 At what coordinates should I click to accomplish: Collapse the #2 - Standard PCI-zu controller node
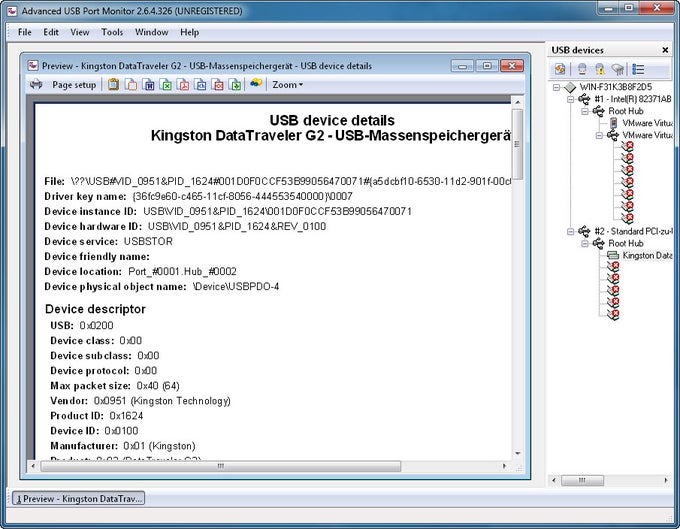pos(571,232)
